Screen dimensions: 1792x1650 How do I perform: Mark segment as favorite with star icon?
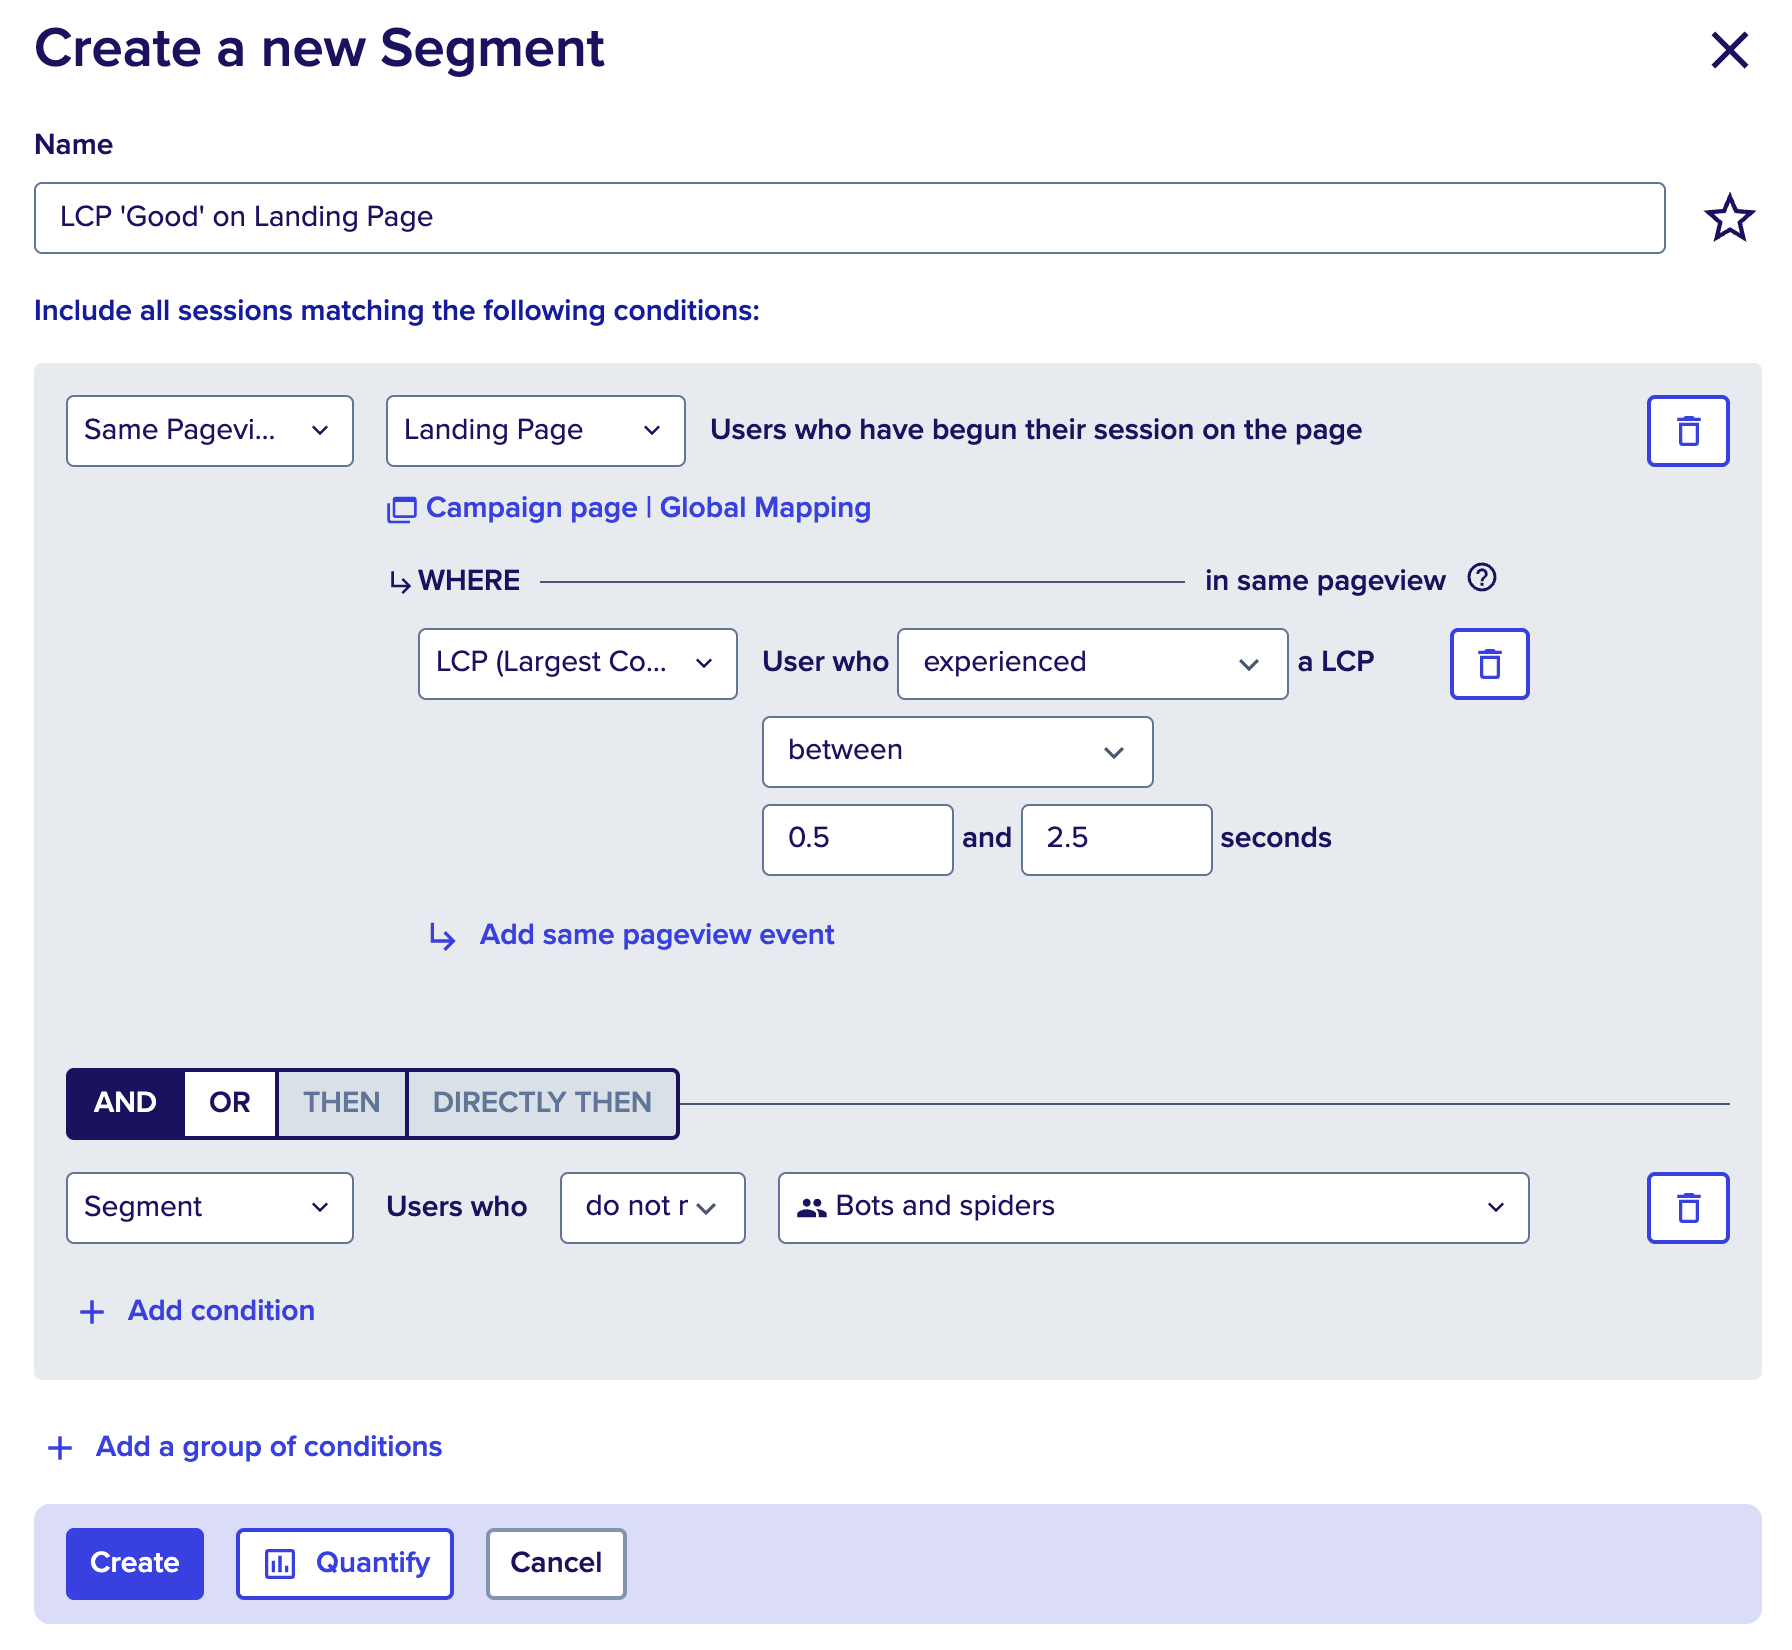point(1729,218)
